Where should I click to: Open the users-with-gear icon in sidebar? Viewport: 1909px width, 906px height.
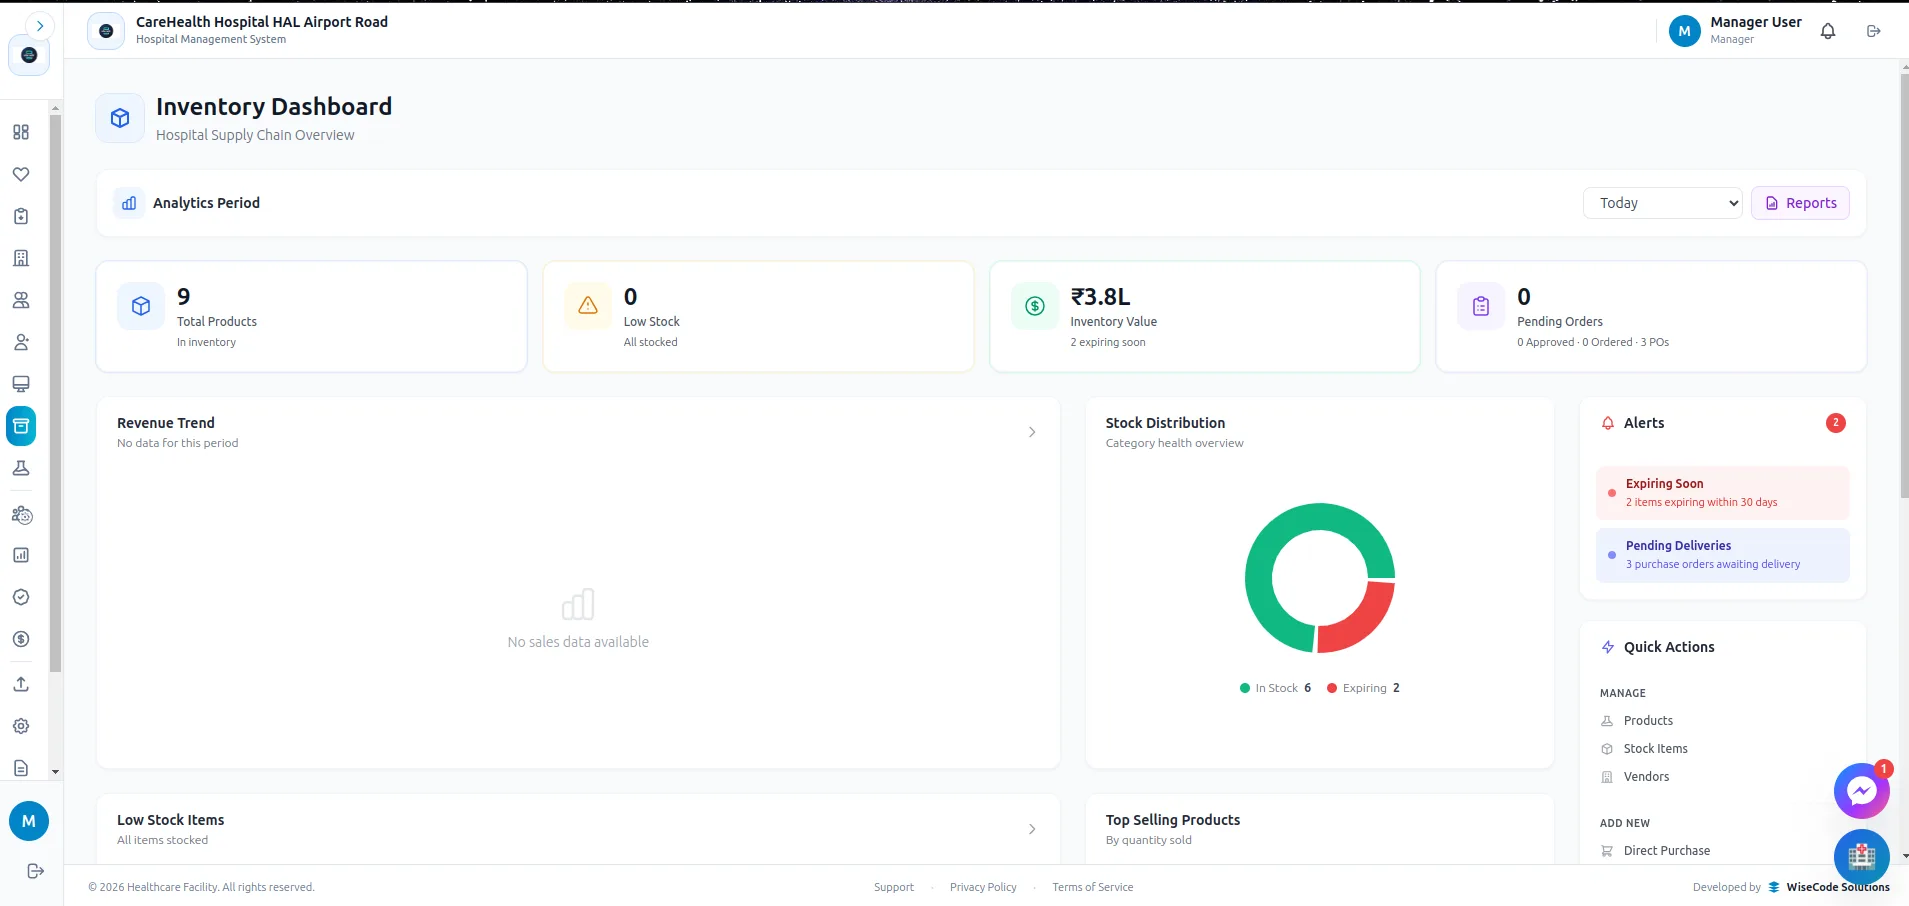click(x=21, y=515)
